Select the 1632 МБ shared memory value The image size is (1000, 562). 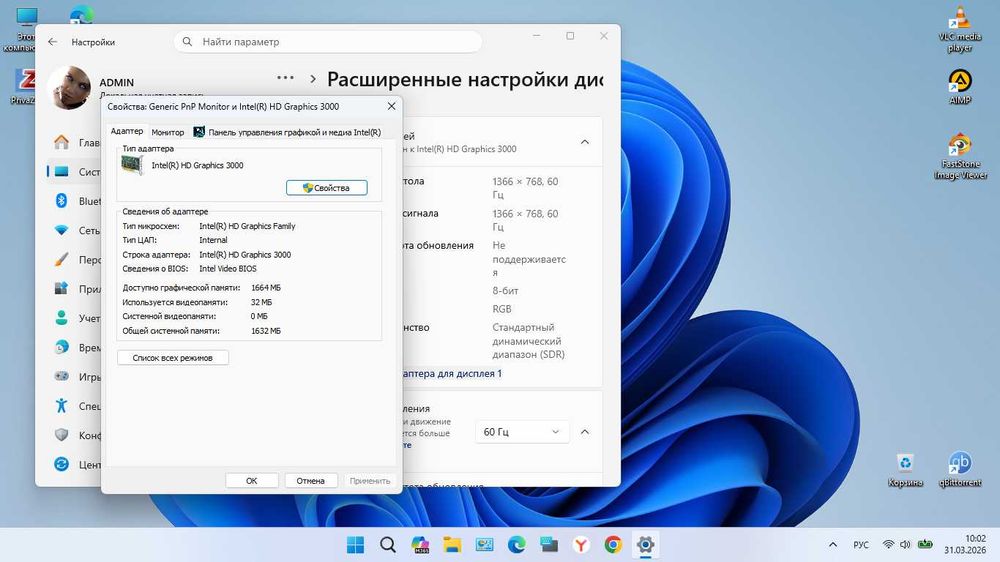pos(266,331)
